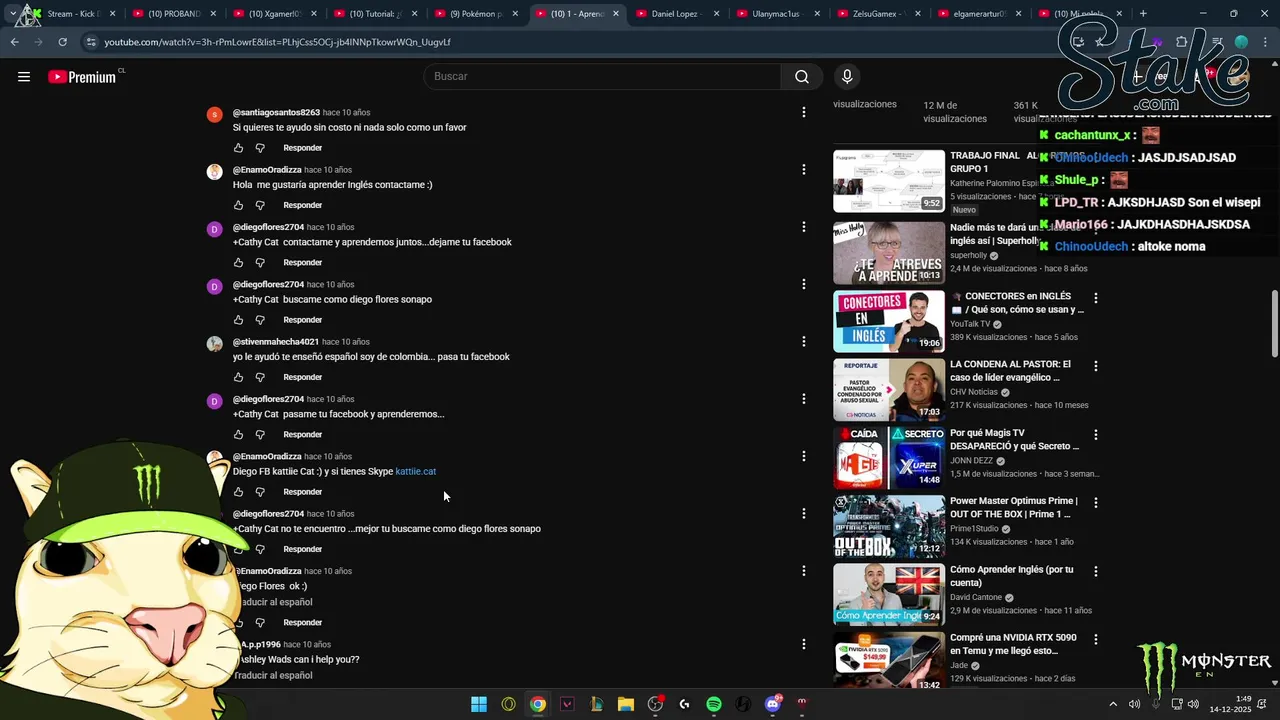Go to YouTube Premium home logo
This screenshot has height=720, width=1280.
84,77
